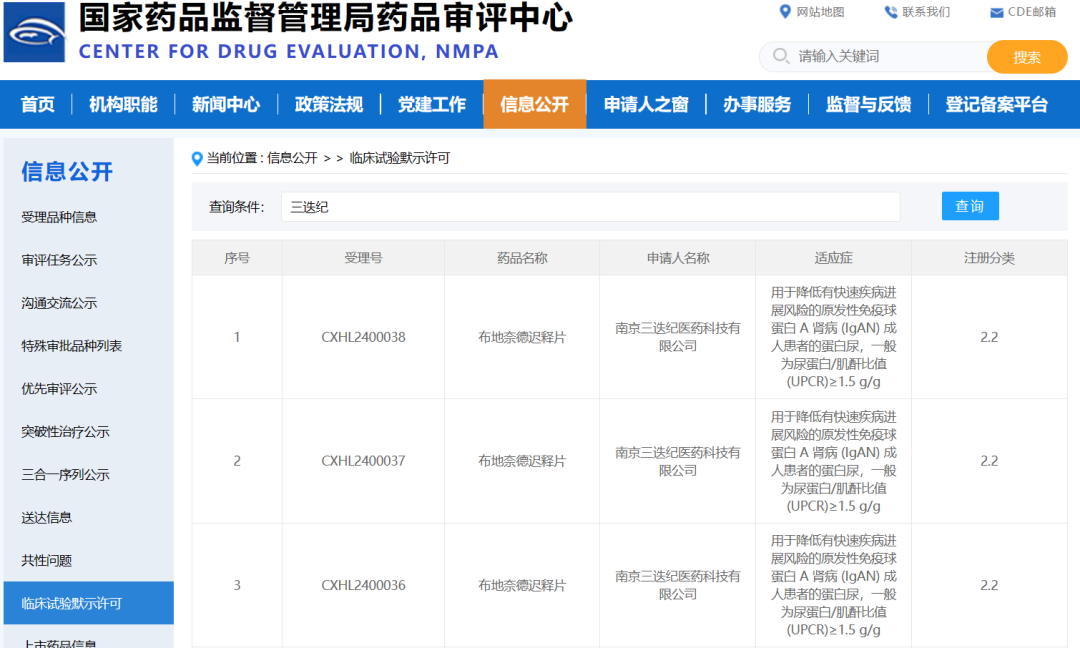Open 上市药品信息 at sidebar bottom

coord(60,642)
